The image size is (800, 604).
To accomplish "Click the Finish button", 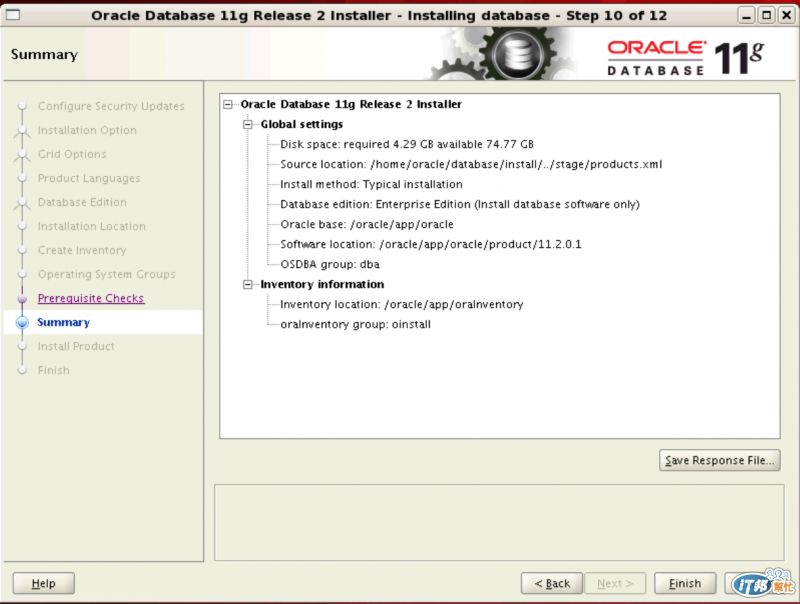I will point(685,583).
